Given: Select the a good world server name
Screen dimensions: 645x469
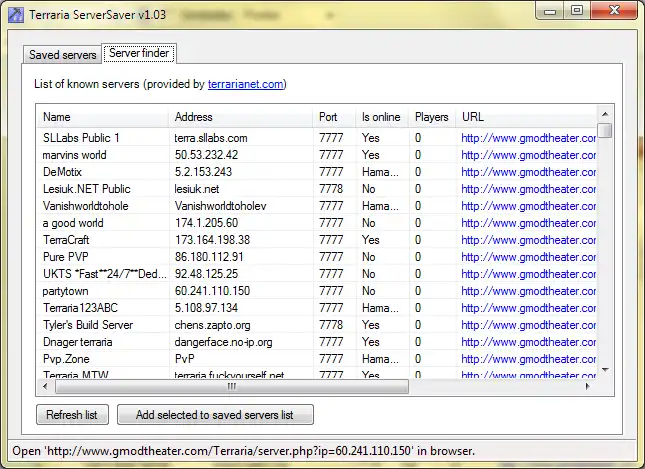Looking at the screenshot, I should pyautogui.click(x=73, y=223).
